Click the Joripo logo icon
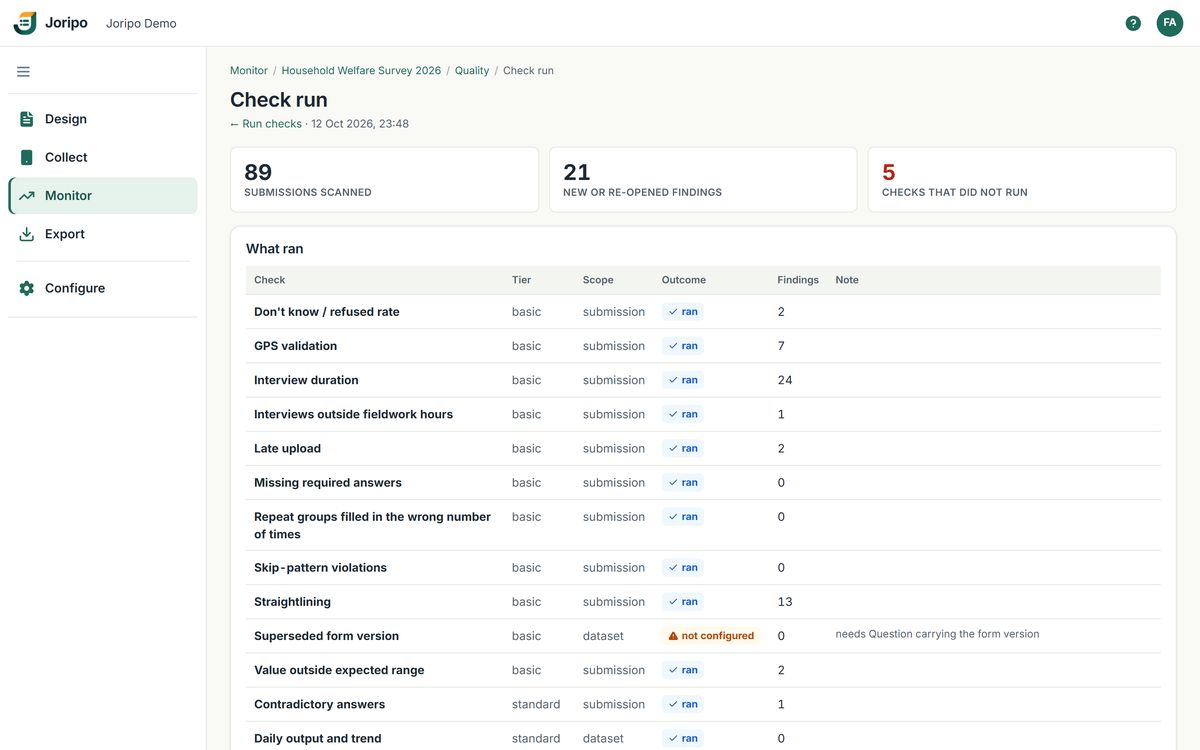The height and width of the screenshot is (750, 1200). tap(25, 23)
